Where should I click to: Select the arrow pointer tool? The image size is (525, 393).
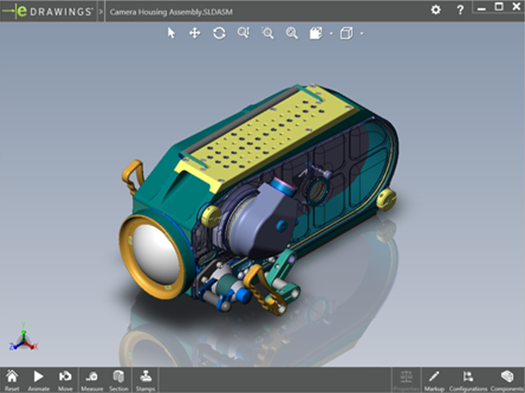171,33
